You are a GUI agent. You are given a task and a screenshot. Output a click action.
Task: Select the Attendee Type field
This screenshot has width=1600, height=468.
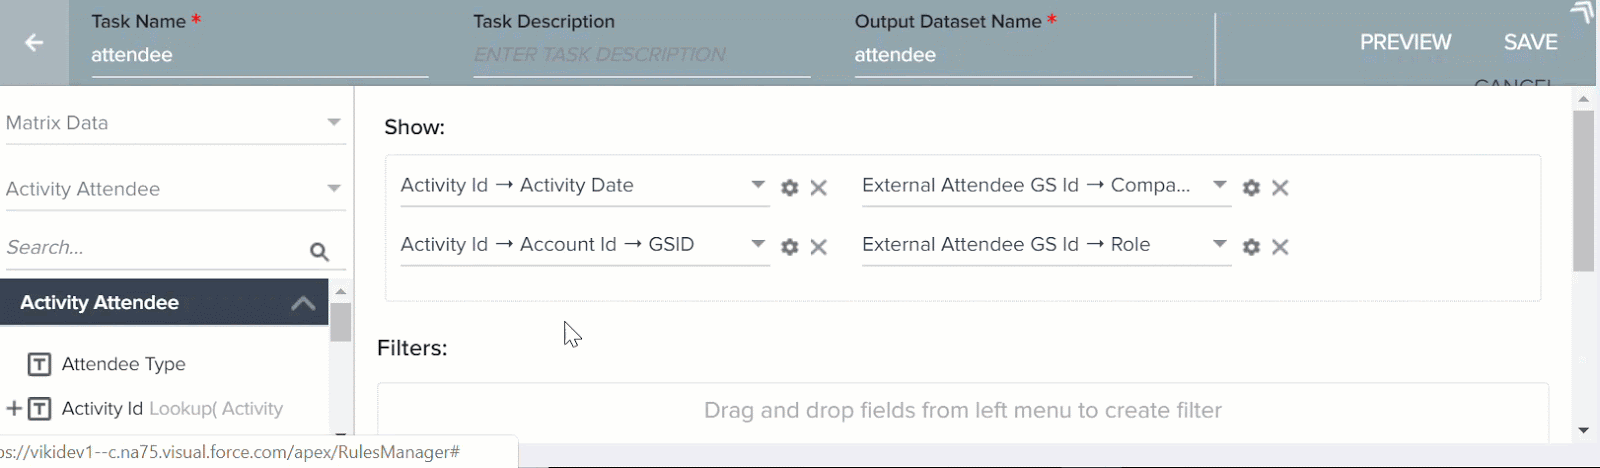click(x=124, y=364)
